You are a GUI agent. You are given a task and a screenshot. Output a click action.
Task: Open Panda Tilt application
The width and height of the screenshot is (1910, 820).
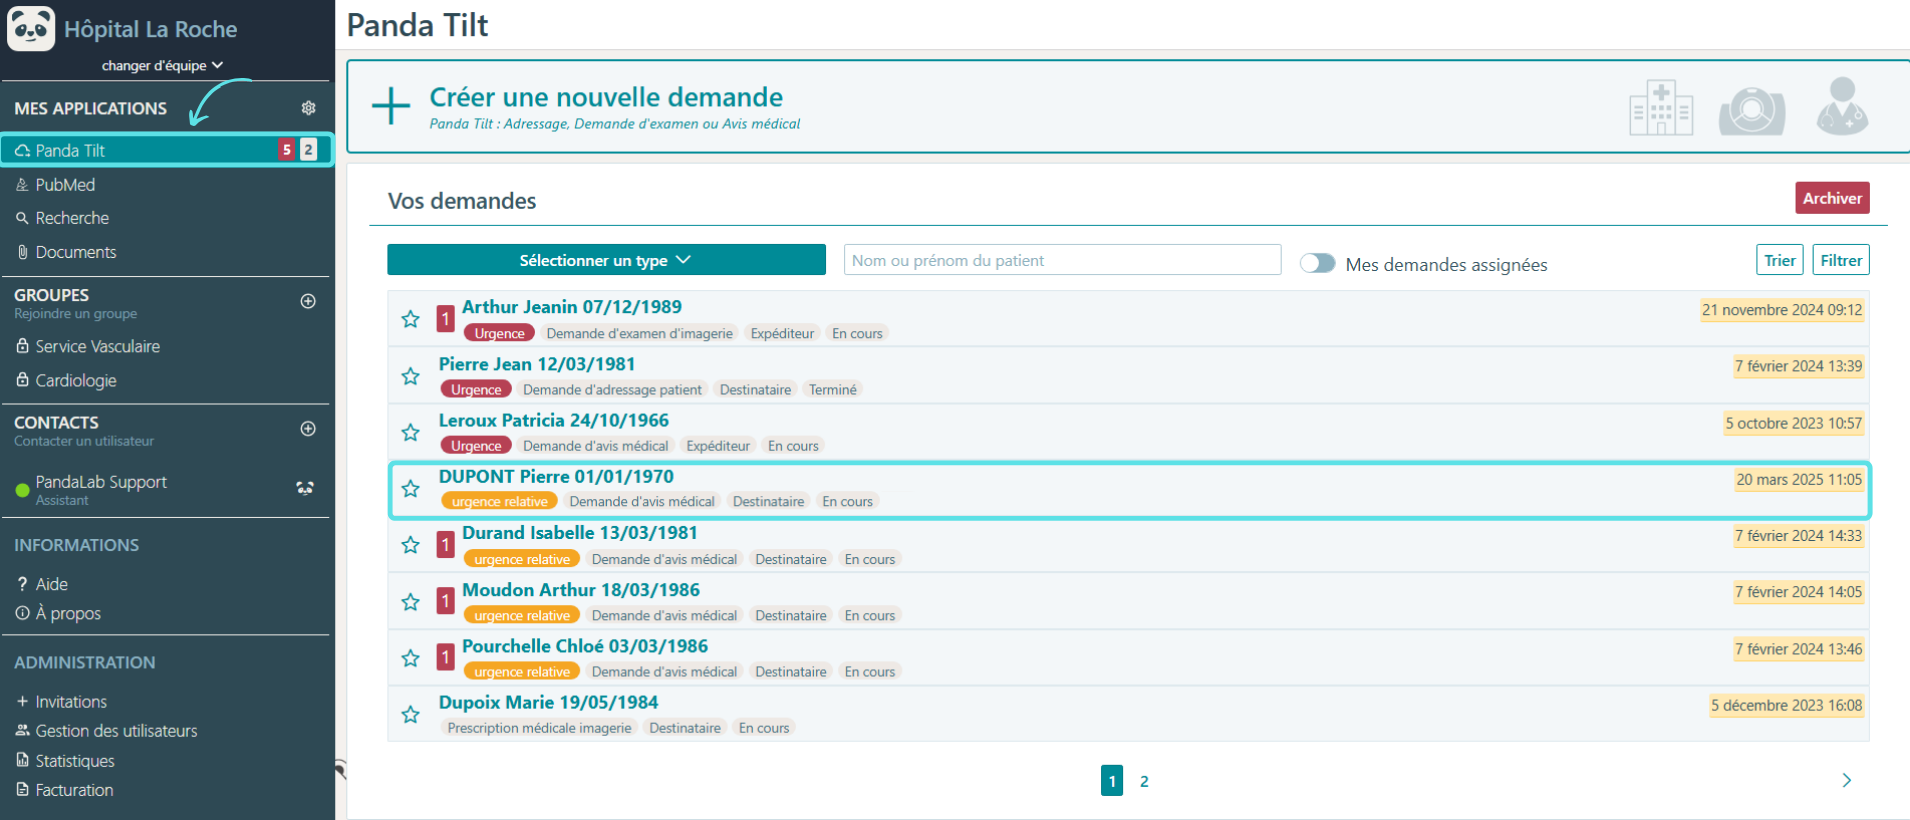click(167, 150)
